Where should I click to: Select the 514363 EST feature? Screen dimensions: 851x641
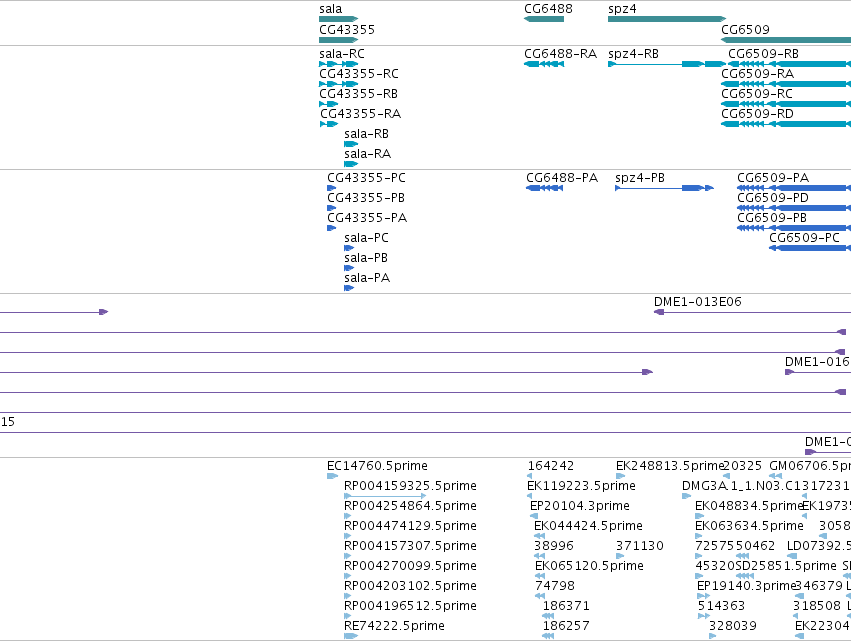pyautogui.click(x=704, y=616)
